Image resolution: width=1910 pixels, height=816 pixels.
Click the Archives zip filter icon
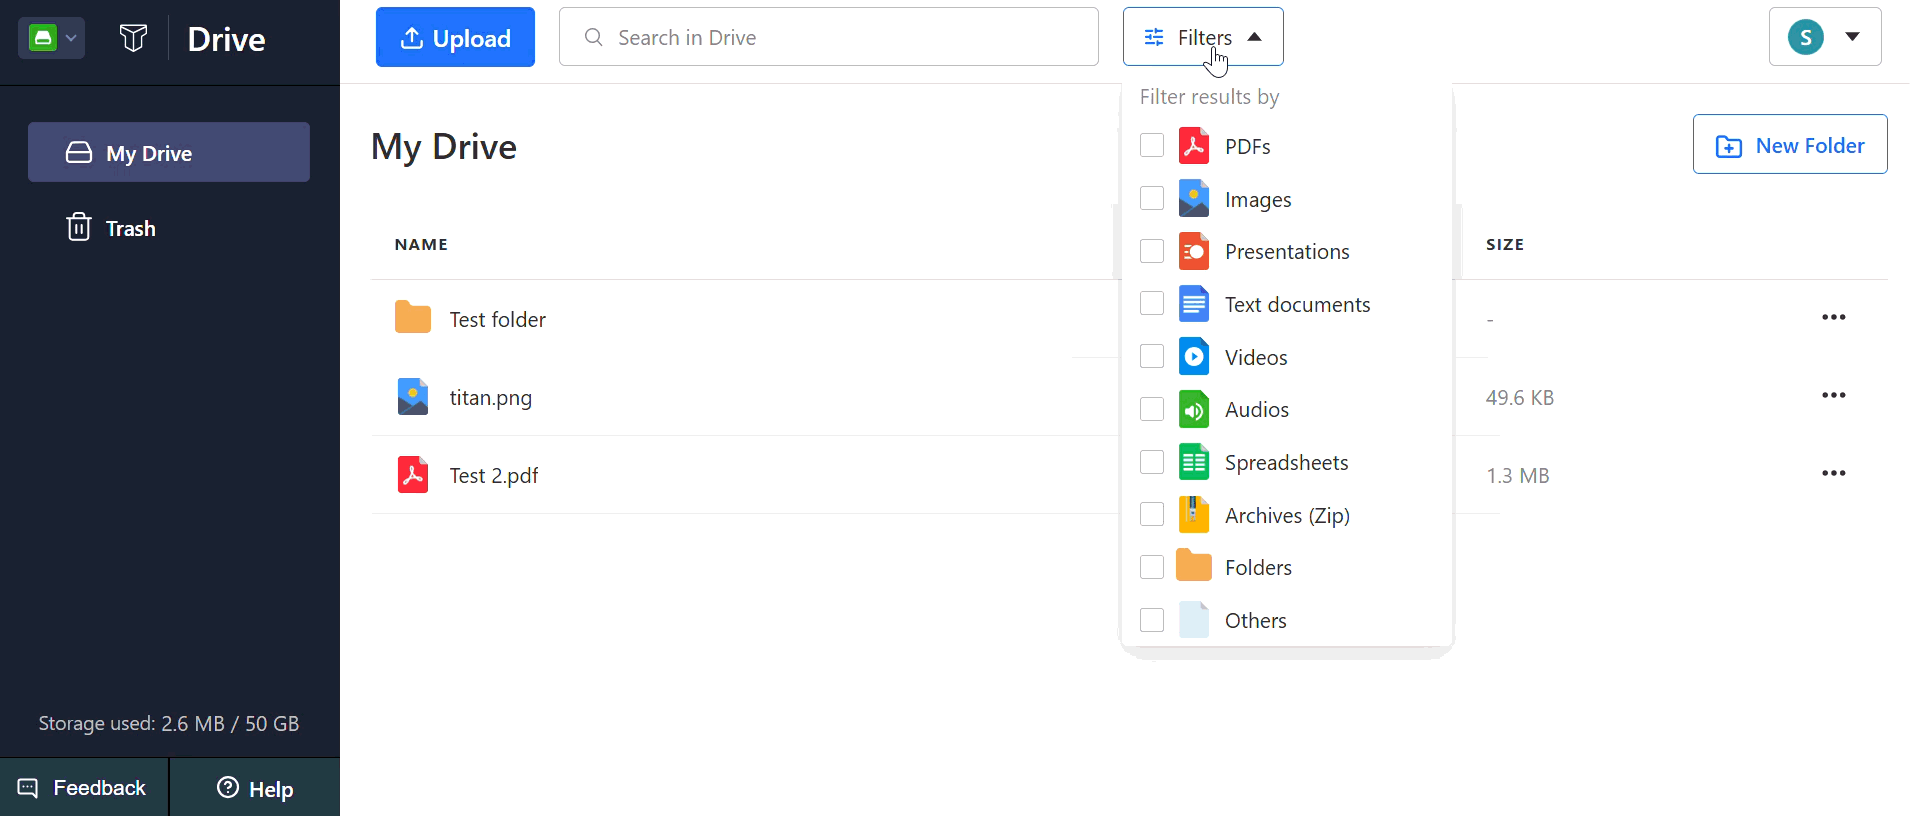(1194, 515)
